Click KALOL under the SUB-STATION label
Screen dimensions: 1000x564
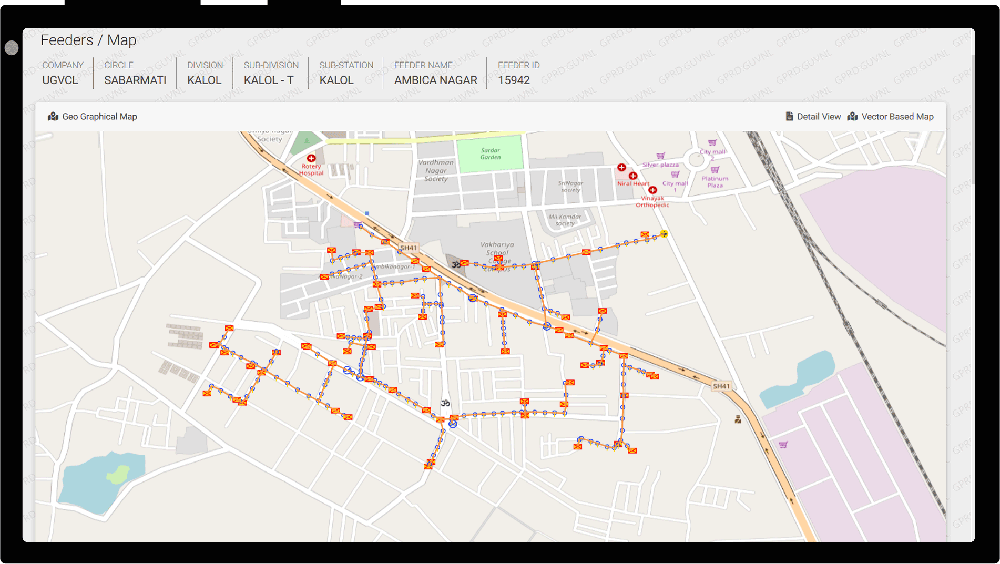pos(336,80)
